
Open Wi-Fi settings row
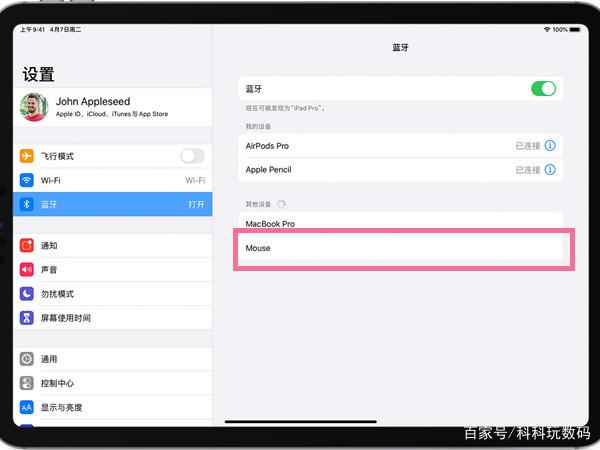pos(112,180)
